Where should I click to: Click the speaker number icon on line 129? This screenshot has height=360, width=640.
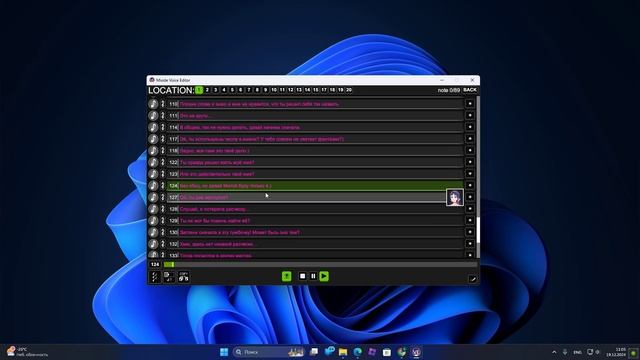click(162, 221)
